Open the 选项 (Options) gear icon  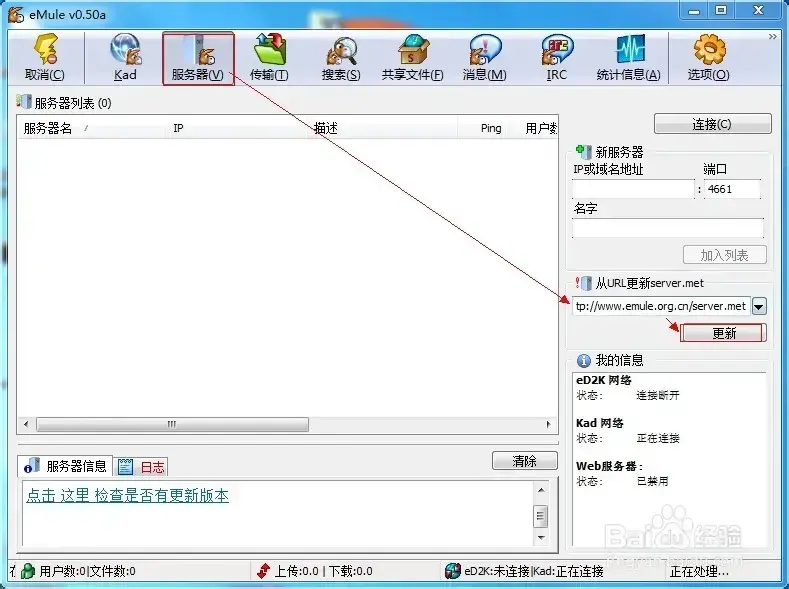[x=709, y=57]
